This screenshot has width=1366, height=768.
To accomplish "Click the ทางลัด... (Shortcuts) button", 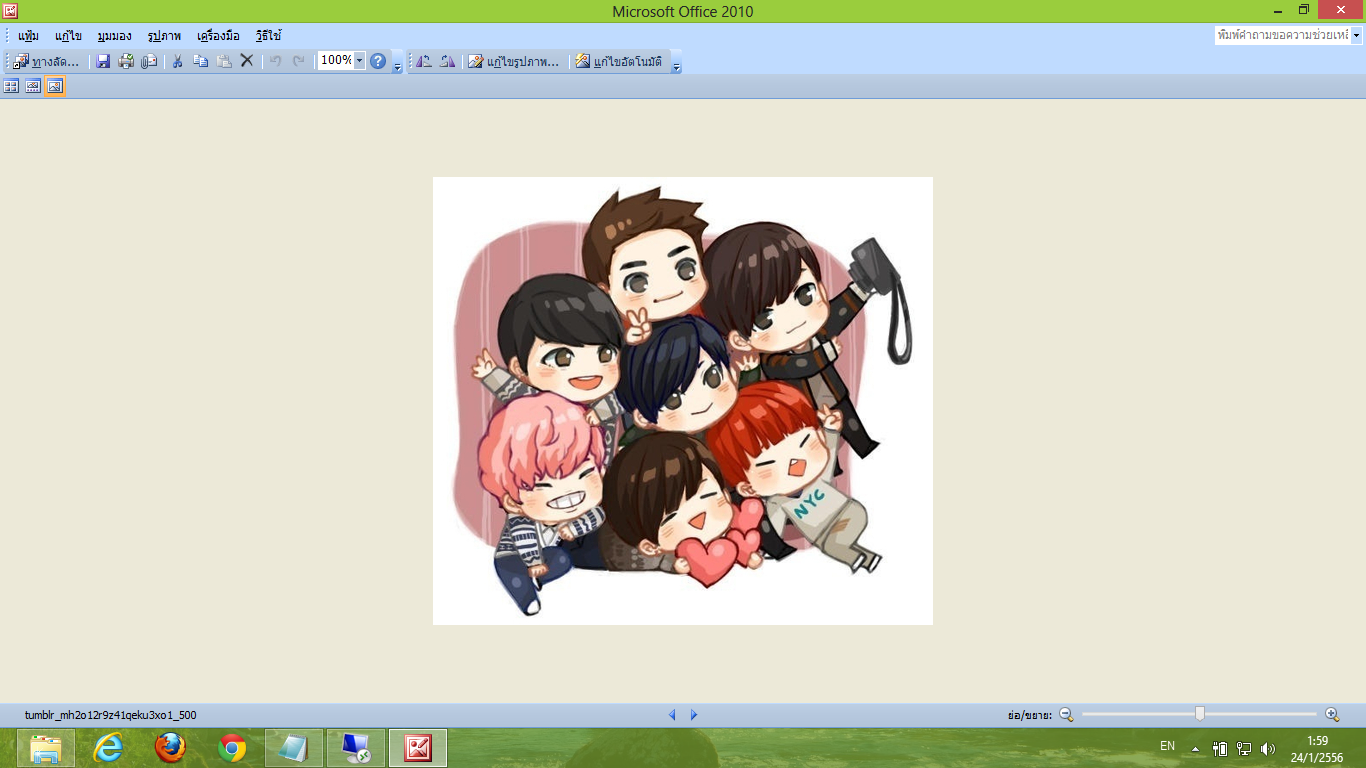I will click(x=47, y=61).
